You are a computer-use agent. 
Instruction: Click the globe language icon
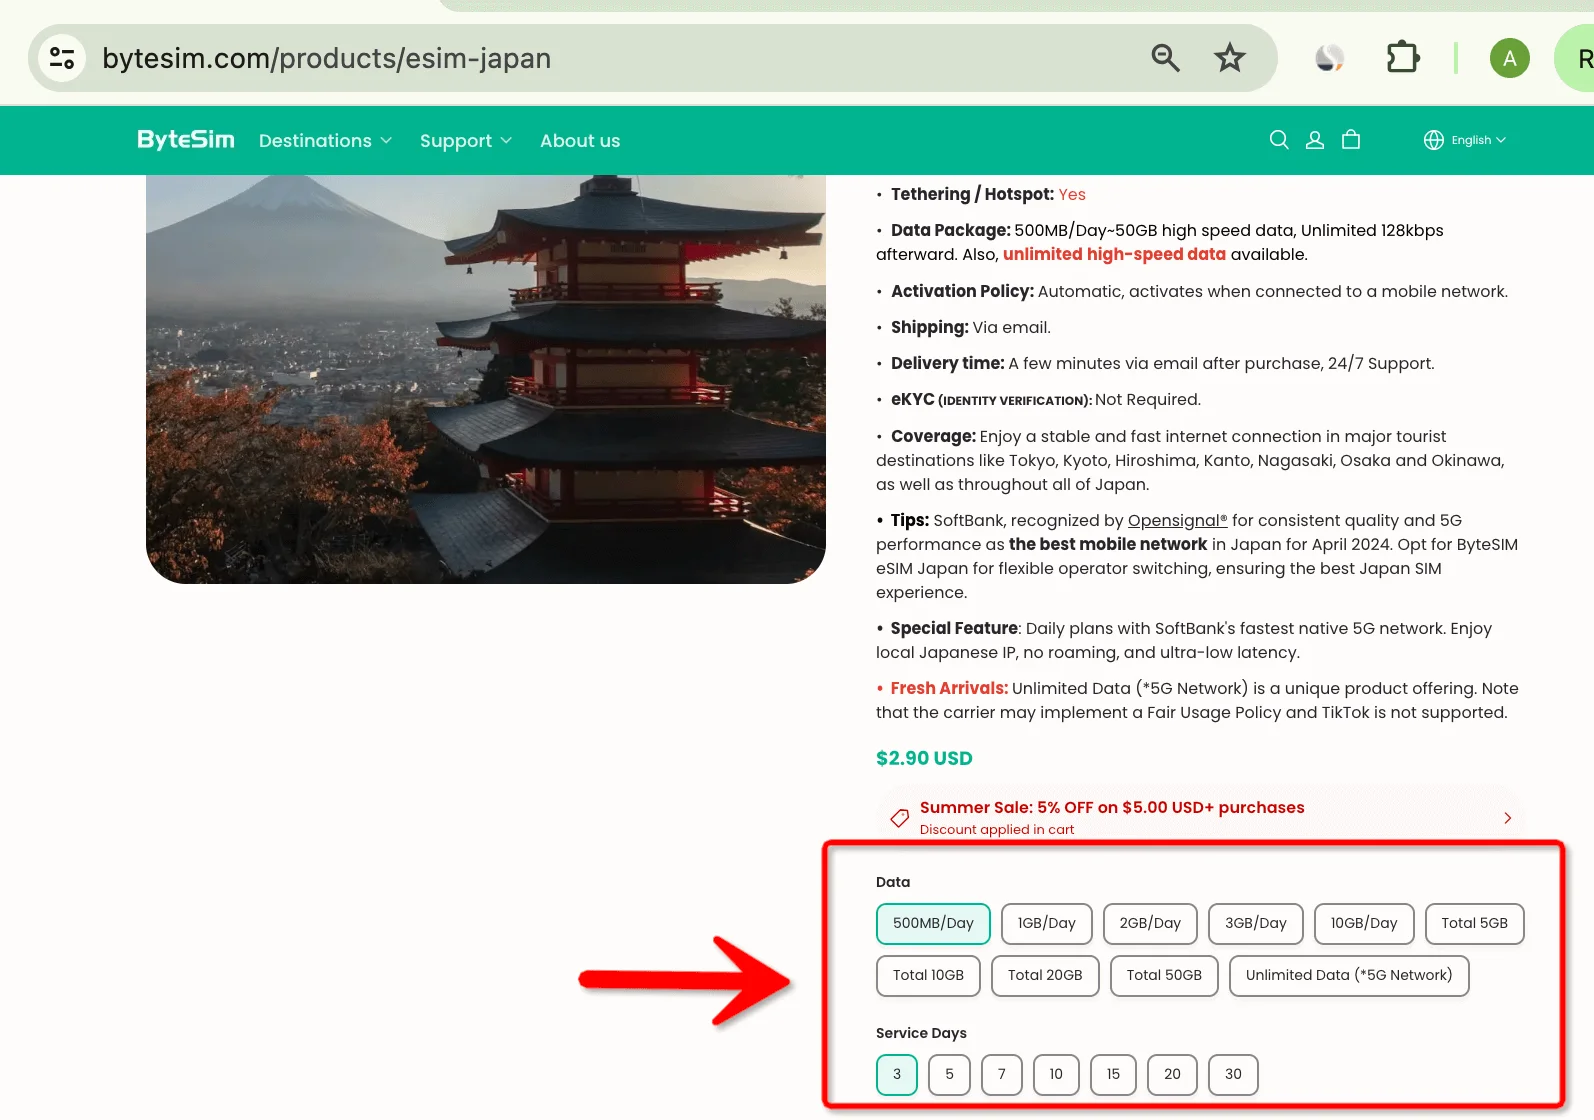point(1434,140)
